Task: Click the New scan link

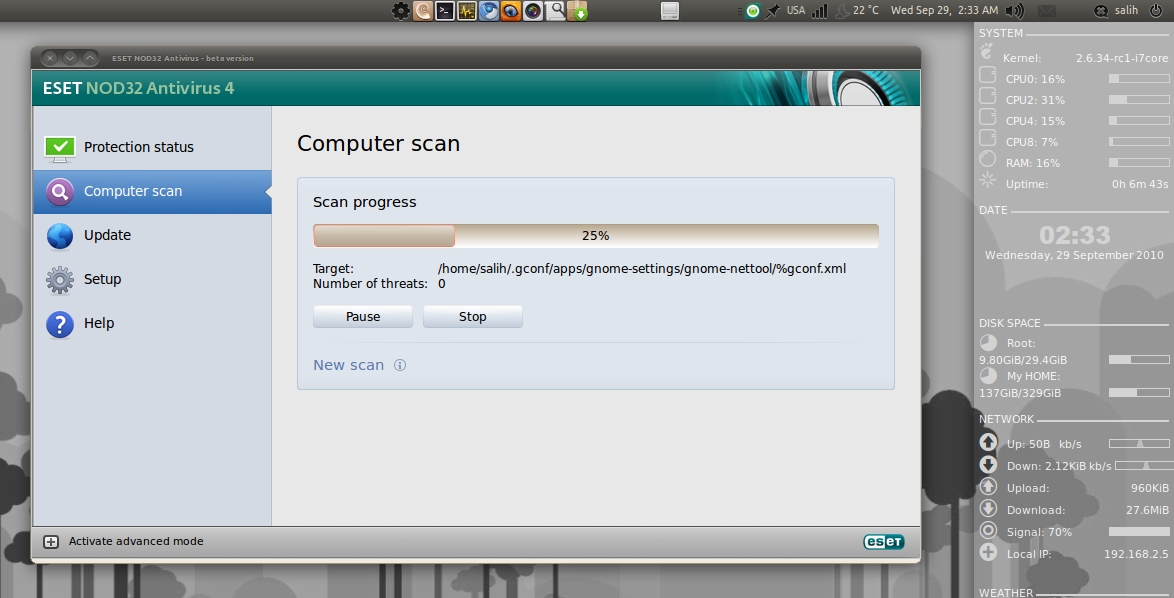Action: [348, 365]
